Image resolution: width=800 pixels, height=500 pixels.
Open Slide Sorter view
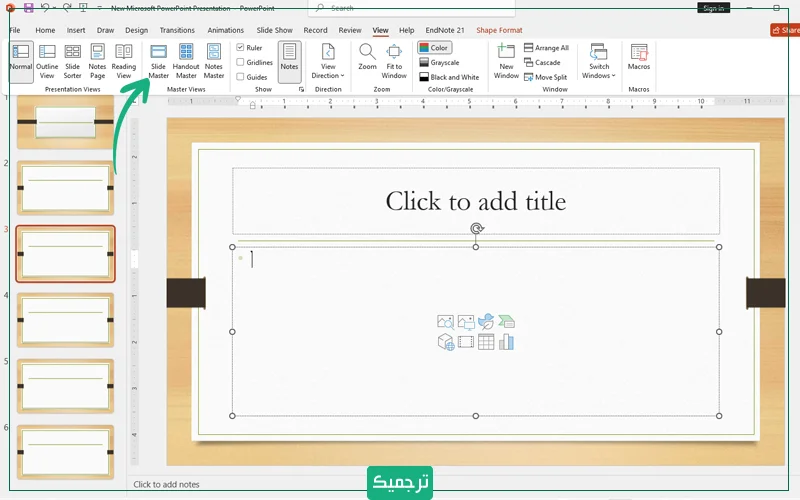72,61
